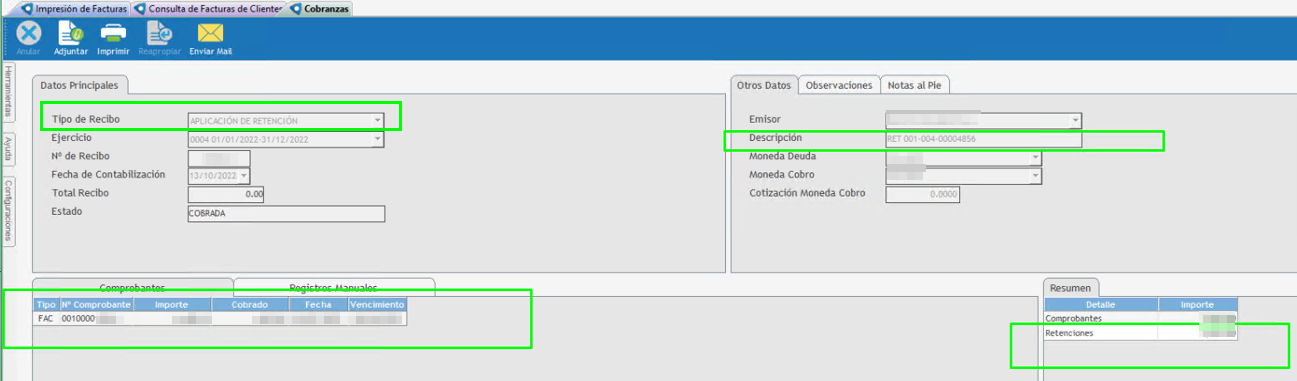1297x381 pixels.
Task: Select the Resumen tab
Action: pyautogui.click(x=1071, y=287)
